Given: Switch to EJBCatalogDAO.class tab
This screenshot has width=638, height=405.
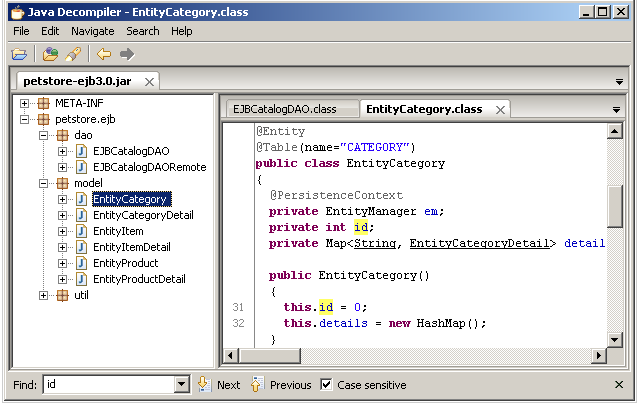Looking at the screenshot, I should coord(285,109).
